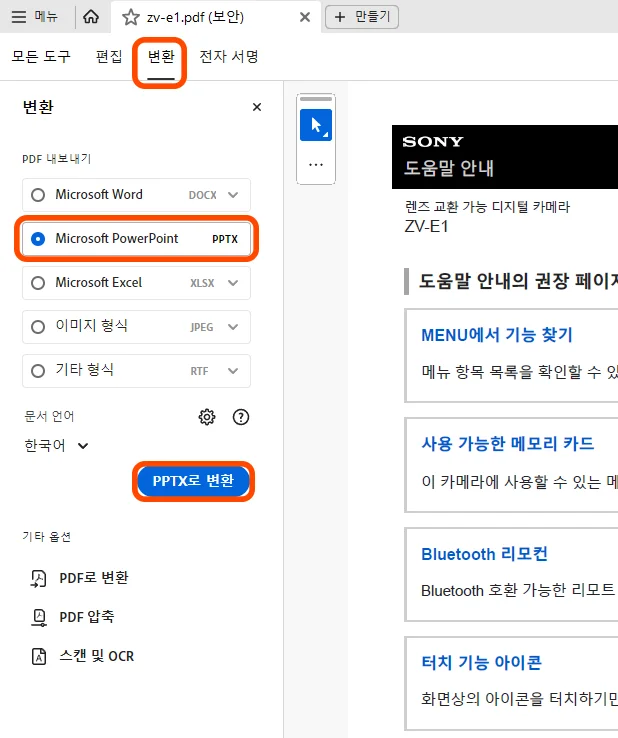Select the Microsoft Excel radio button

tap(38, 283)
